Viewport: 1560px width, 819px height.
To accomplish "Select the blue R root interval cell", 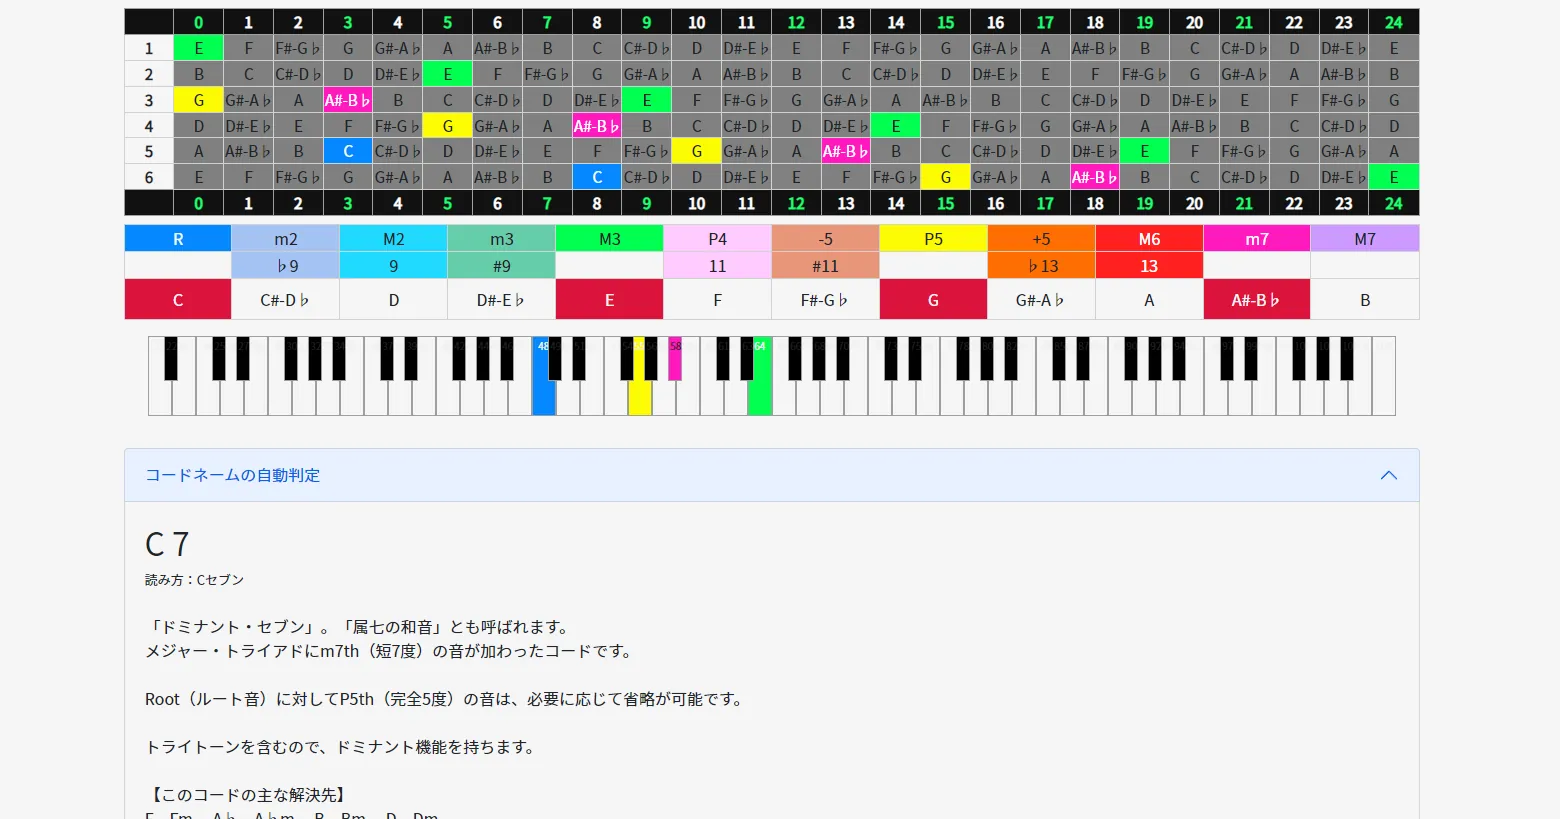I will pyautogui.click(x=178, y=239).
